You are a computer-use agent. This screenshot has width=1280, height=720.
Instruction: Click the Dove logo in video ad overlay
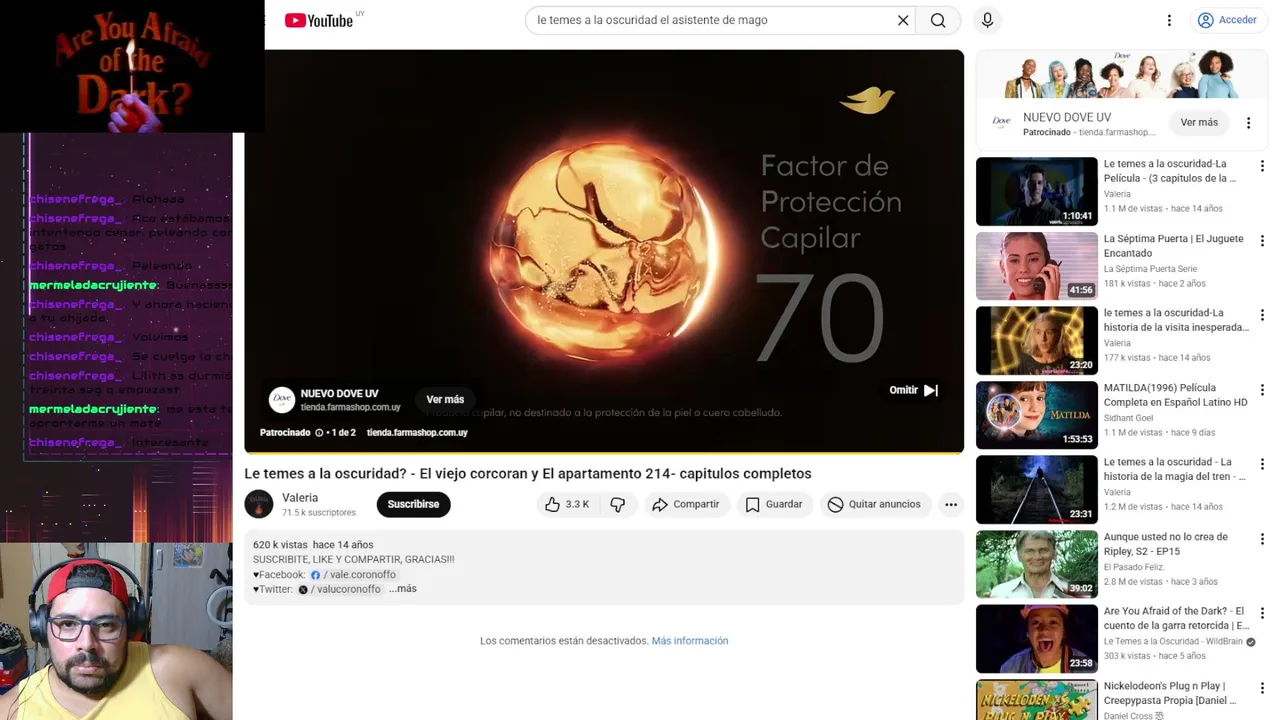coord(282,400)
